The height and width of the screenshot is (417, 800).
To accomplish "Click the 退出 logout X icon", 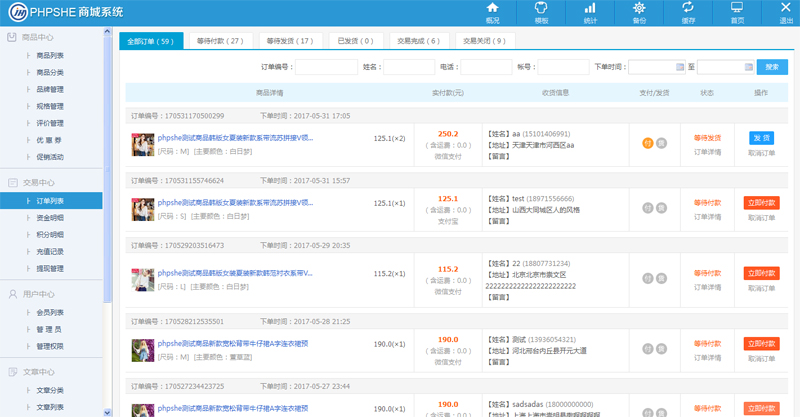I will [x=785, y=11].
